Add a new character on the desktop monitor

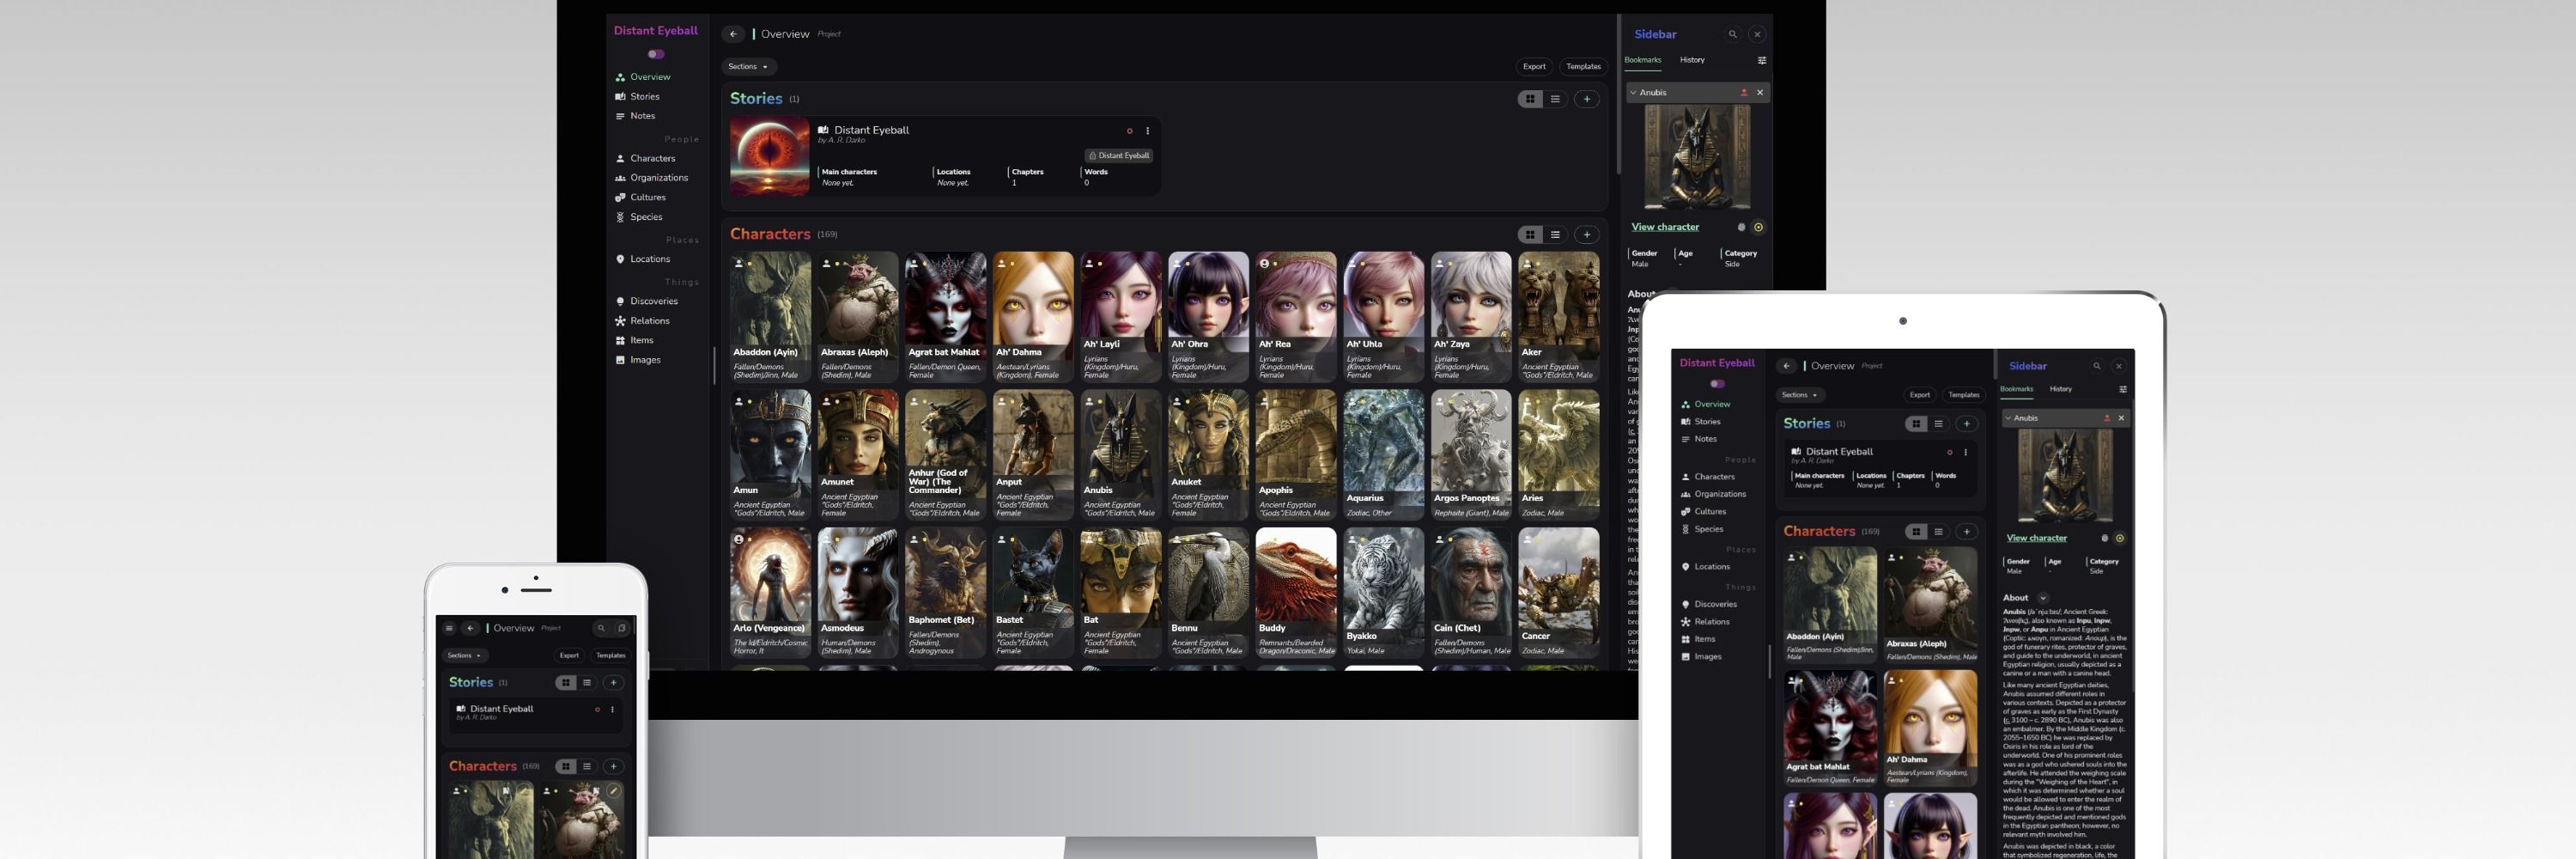coord(1587,235)
